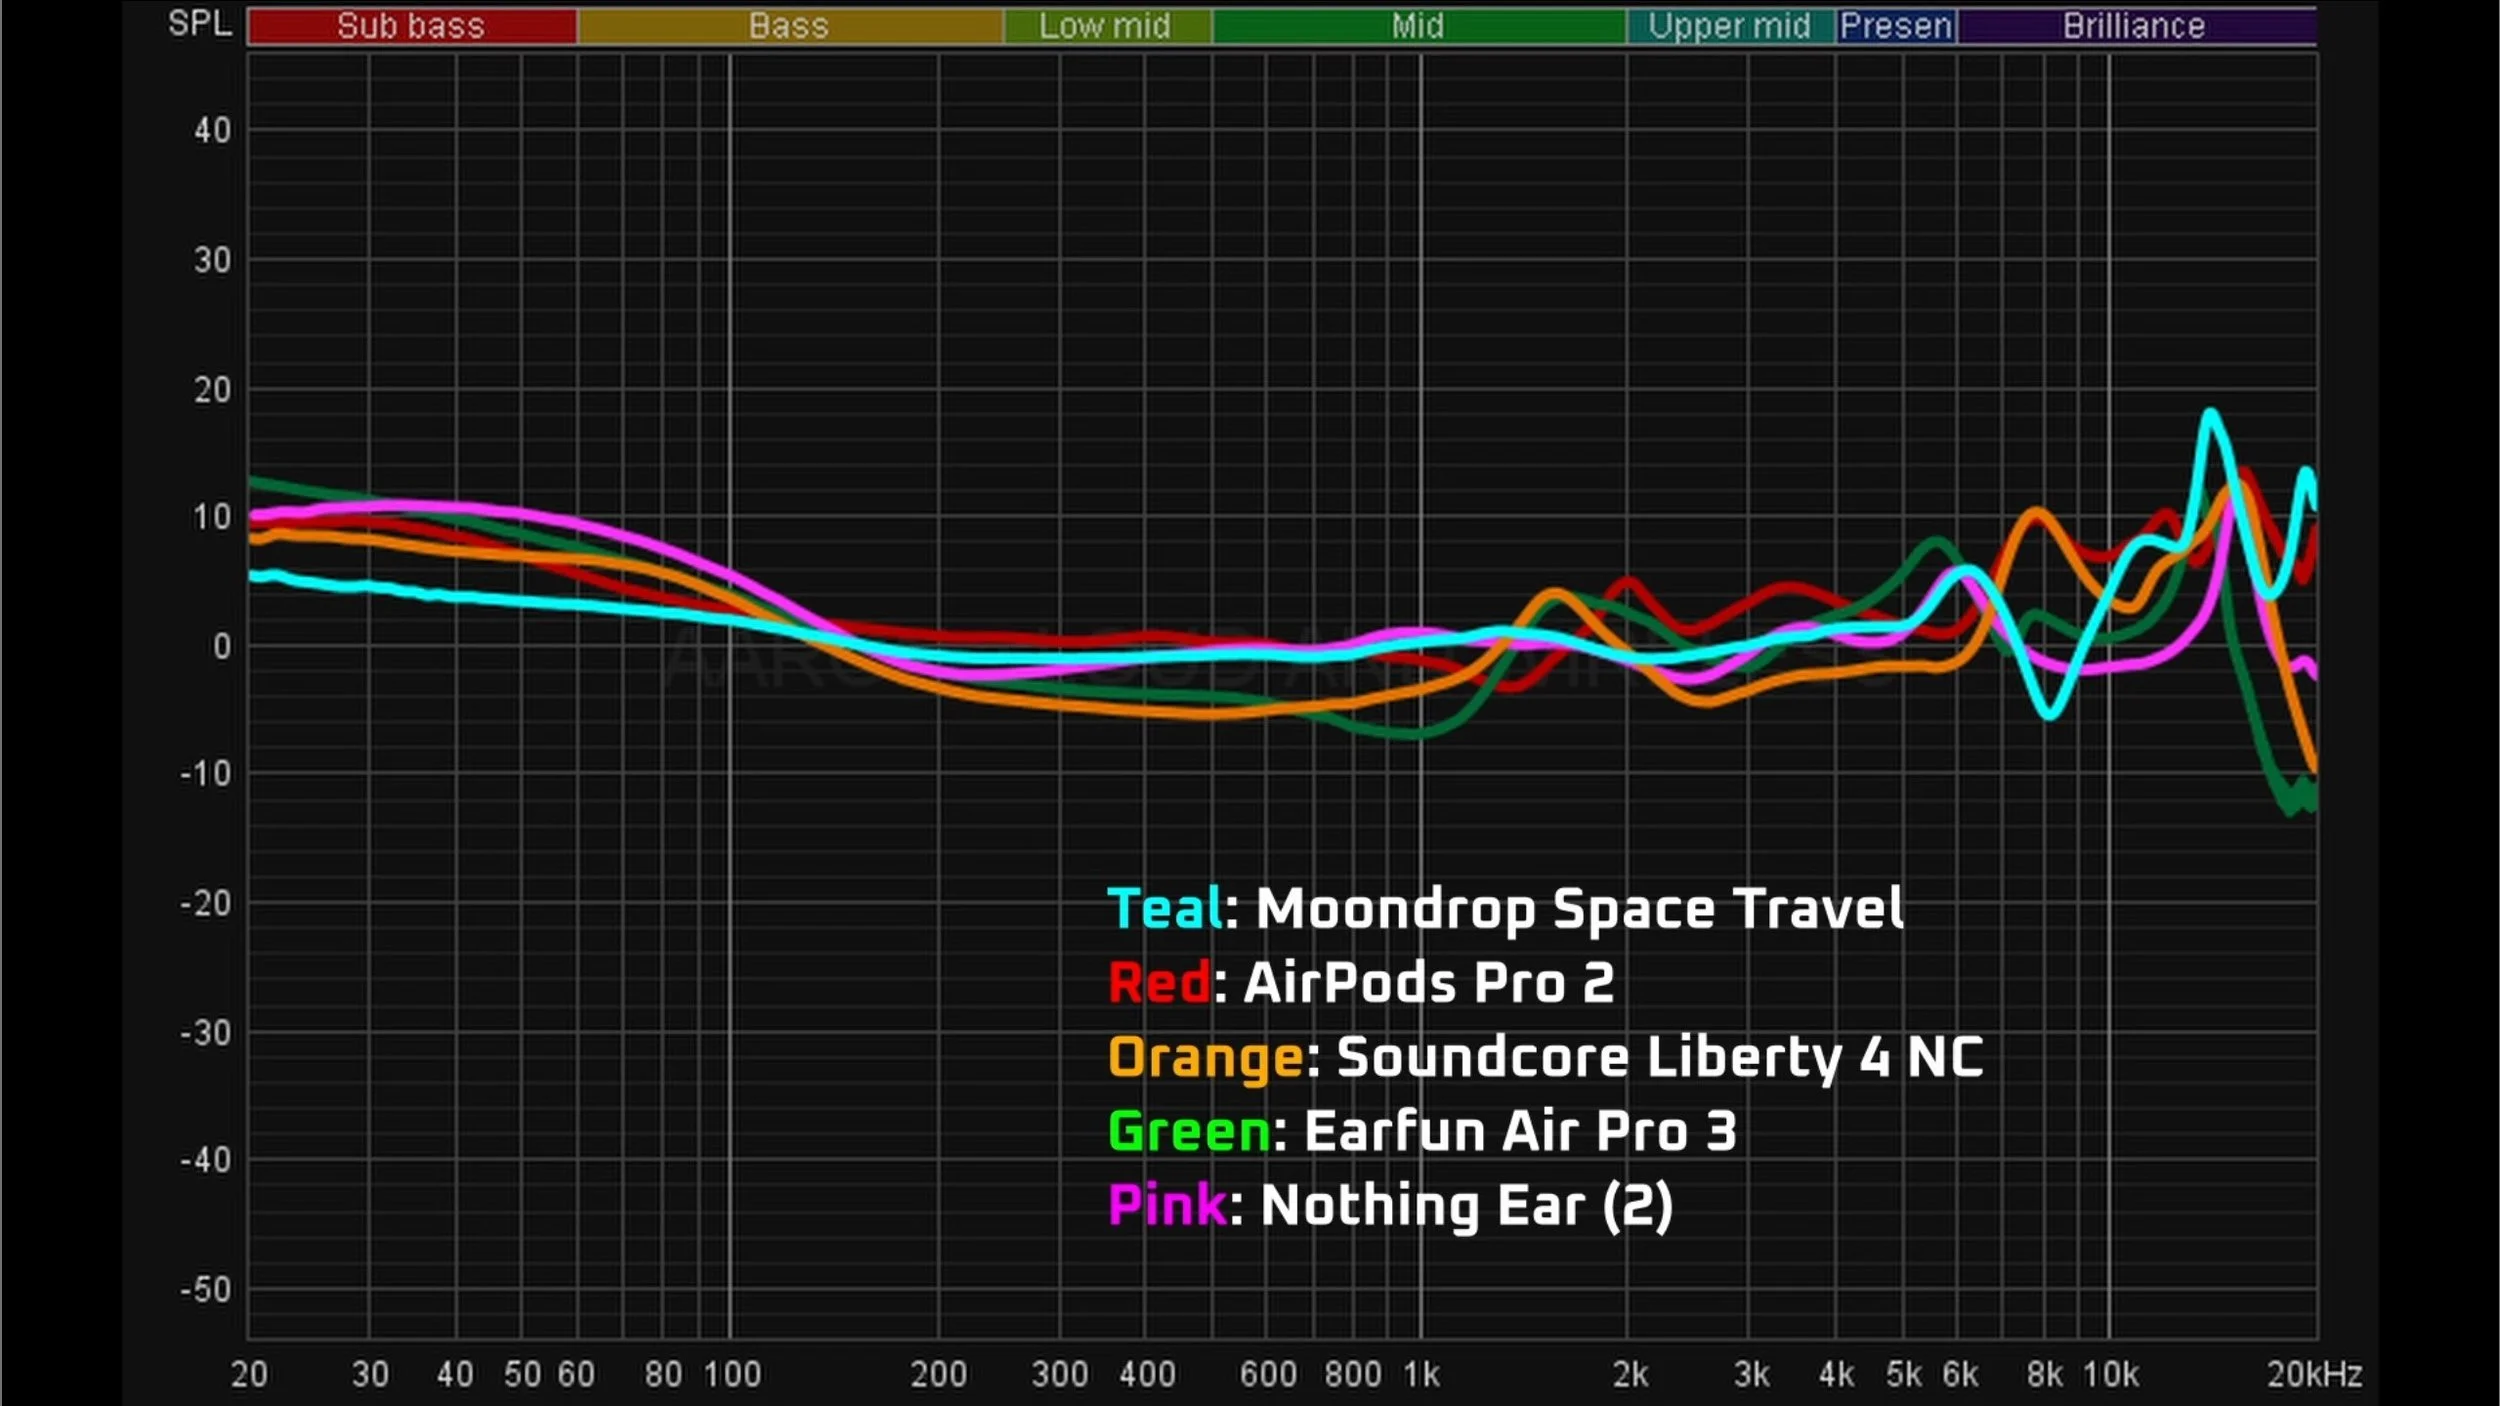2500x1406 pixels.
Task: Click the Upper mid band label
Action: (x=1729, y=26)
